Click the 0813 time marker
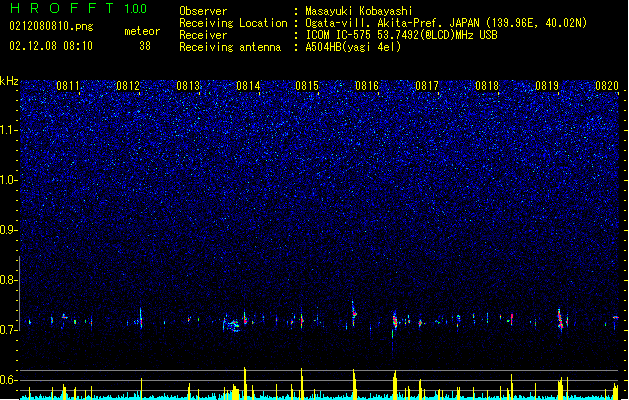Screen dimensions: 629x400 click(x=188, y=86)
